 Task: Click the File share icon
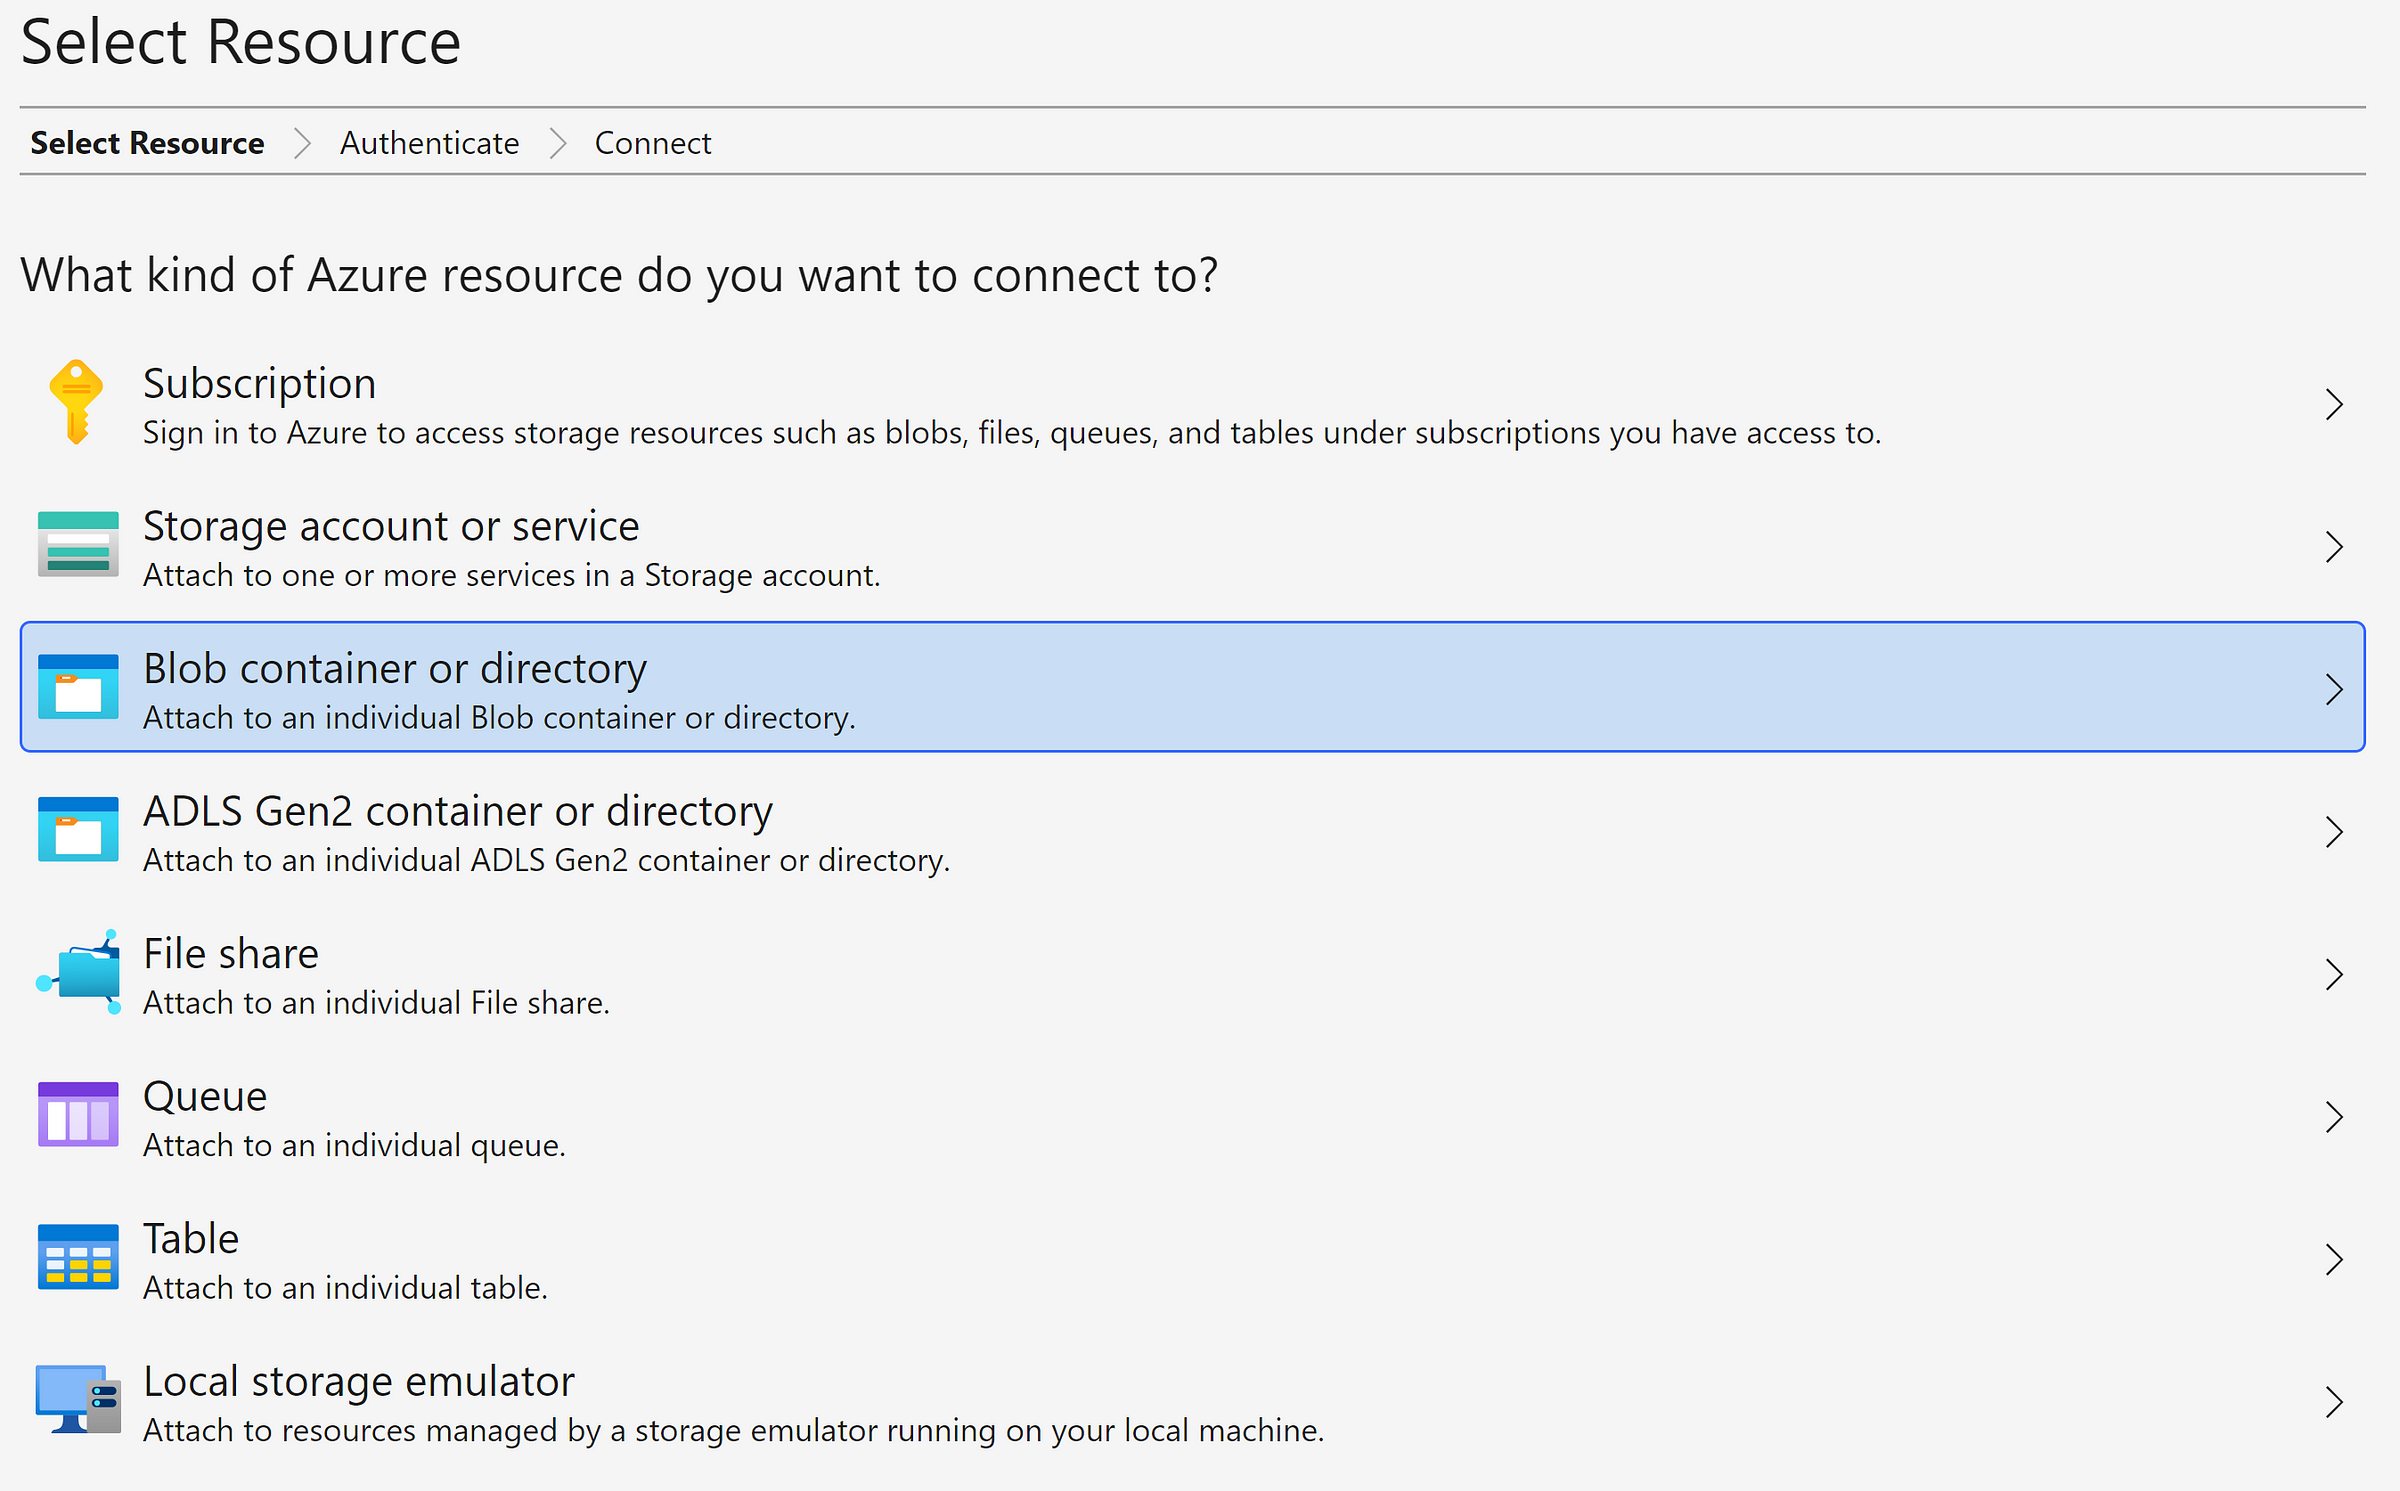coord(78,972)
